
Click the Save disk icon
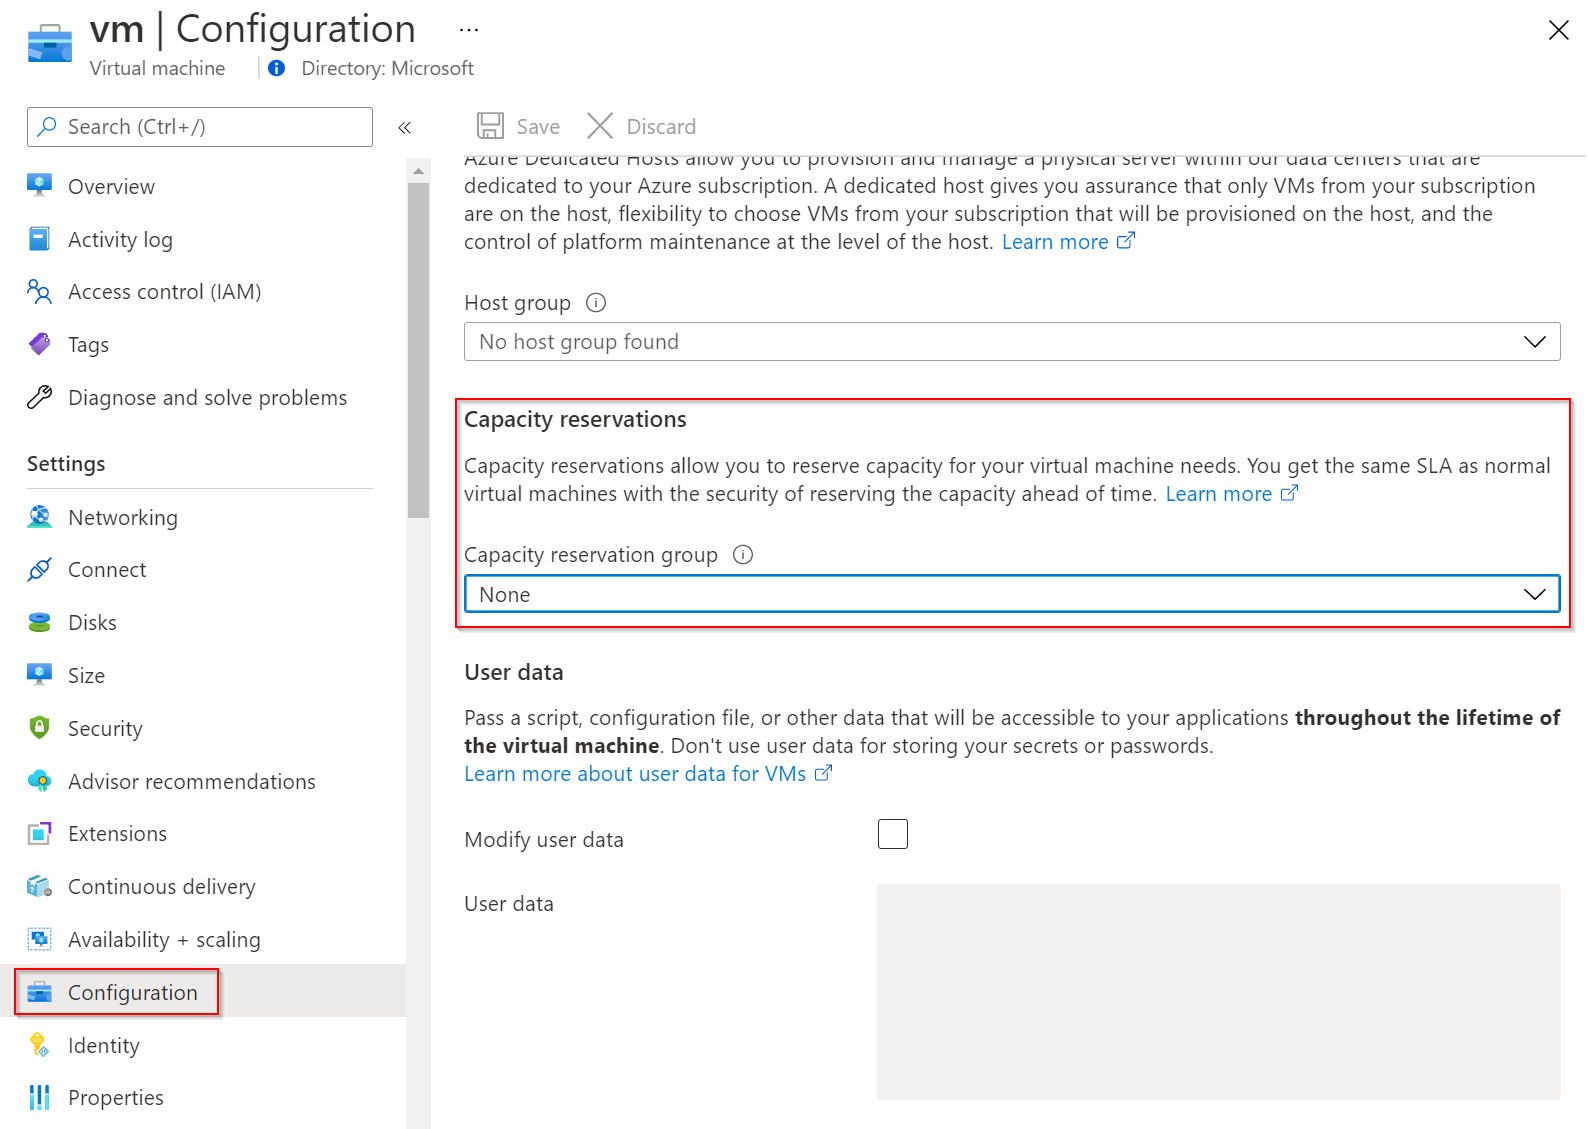(x=490, y=126)
